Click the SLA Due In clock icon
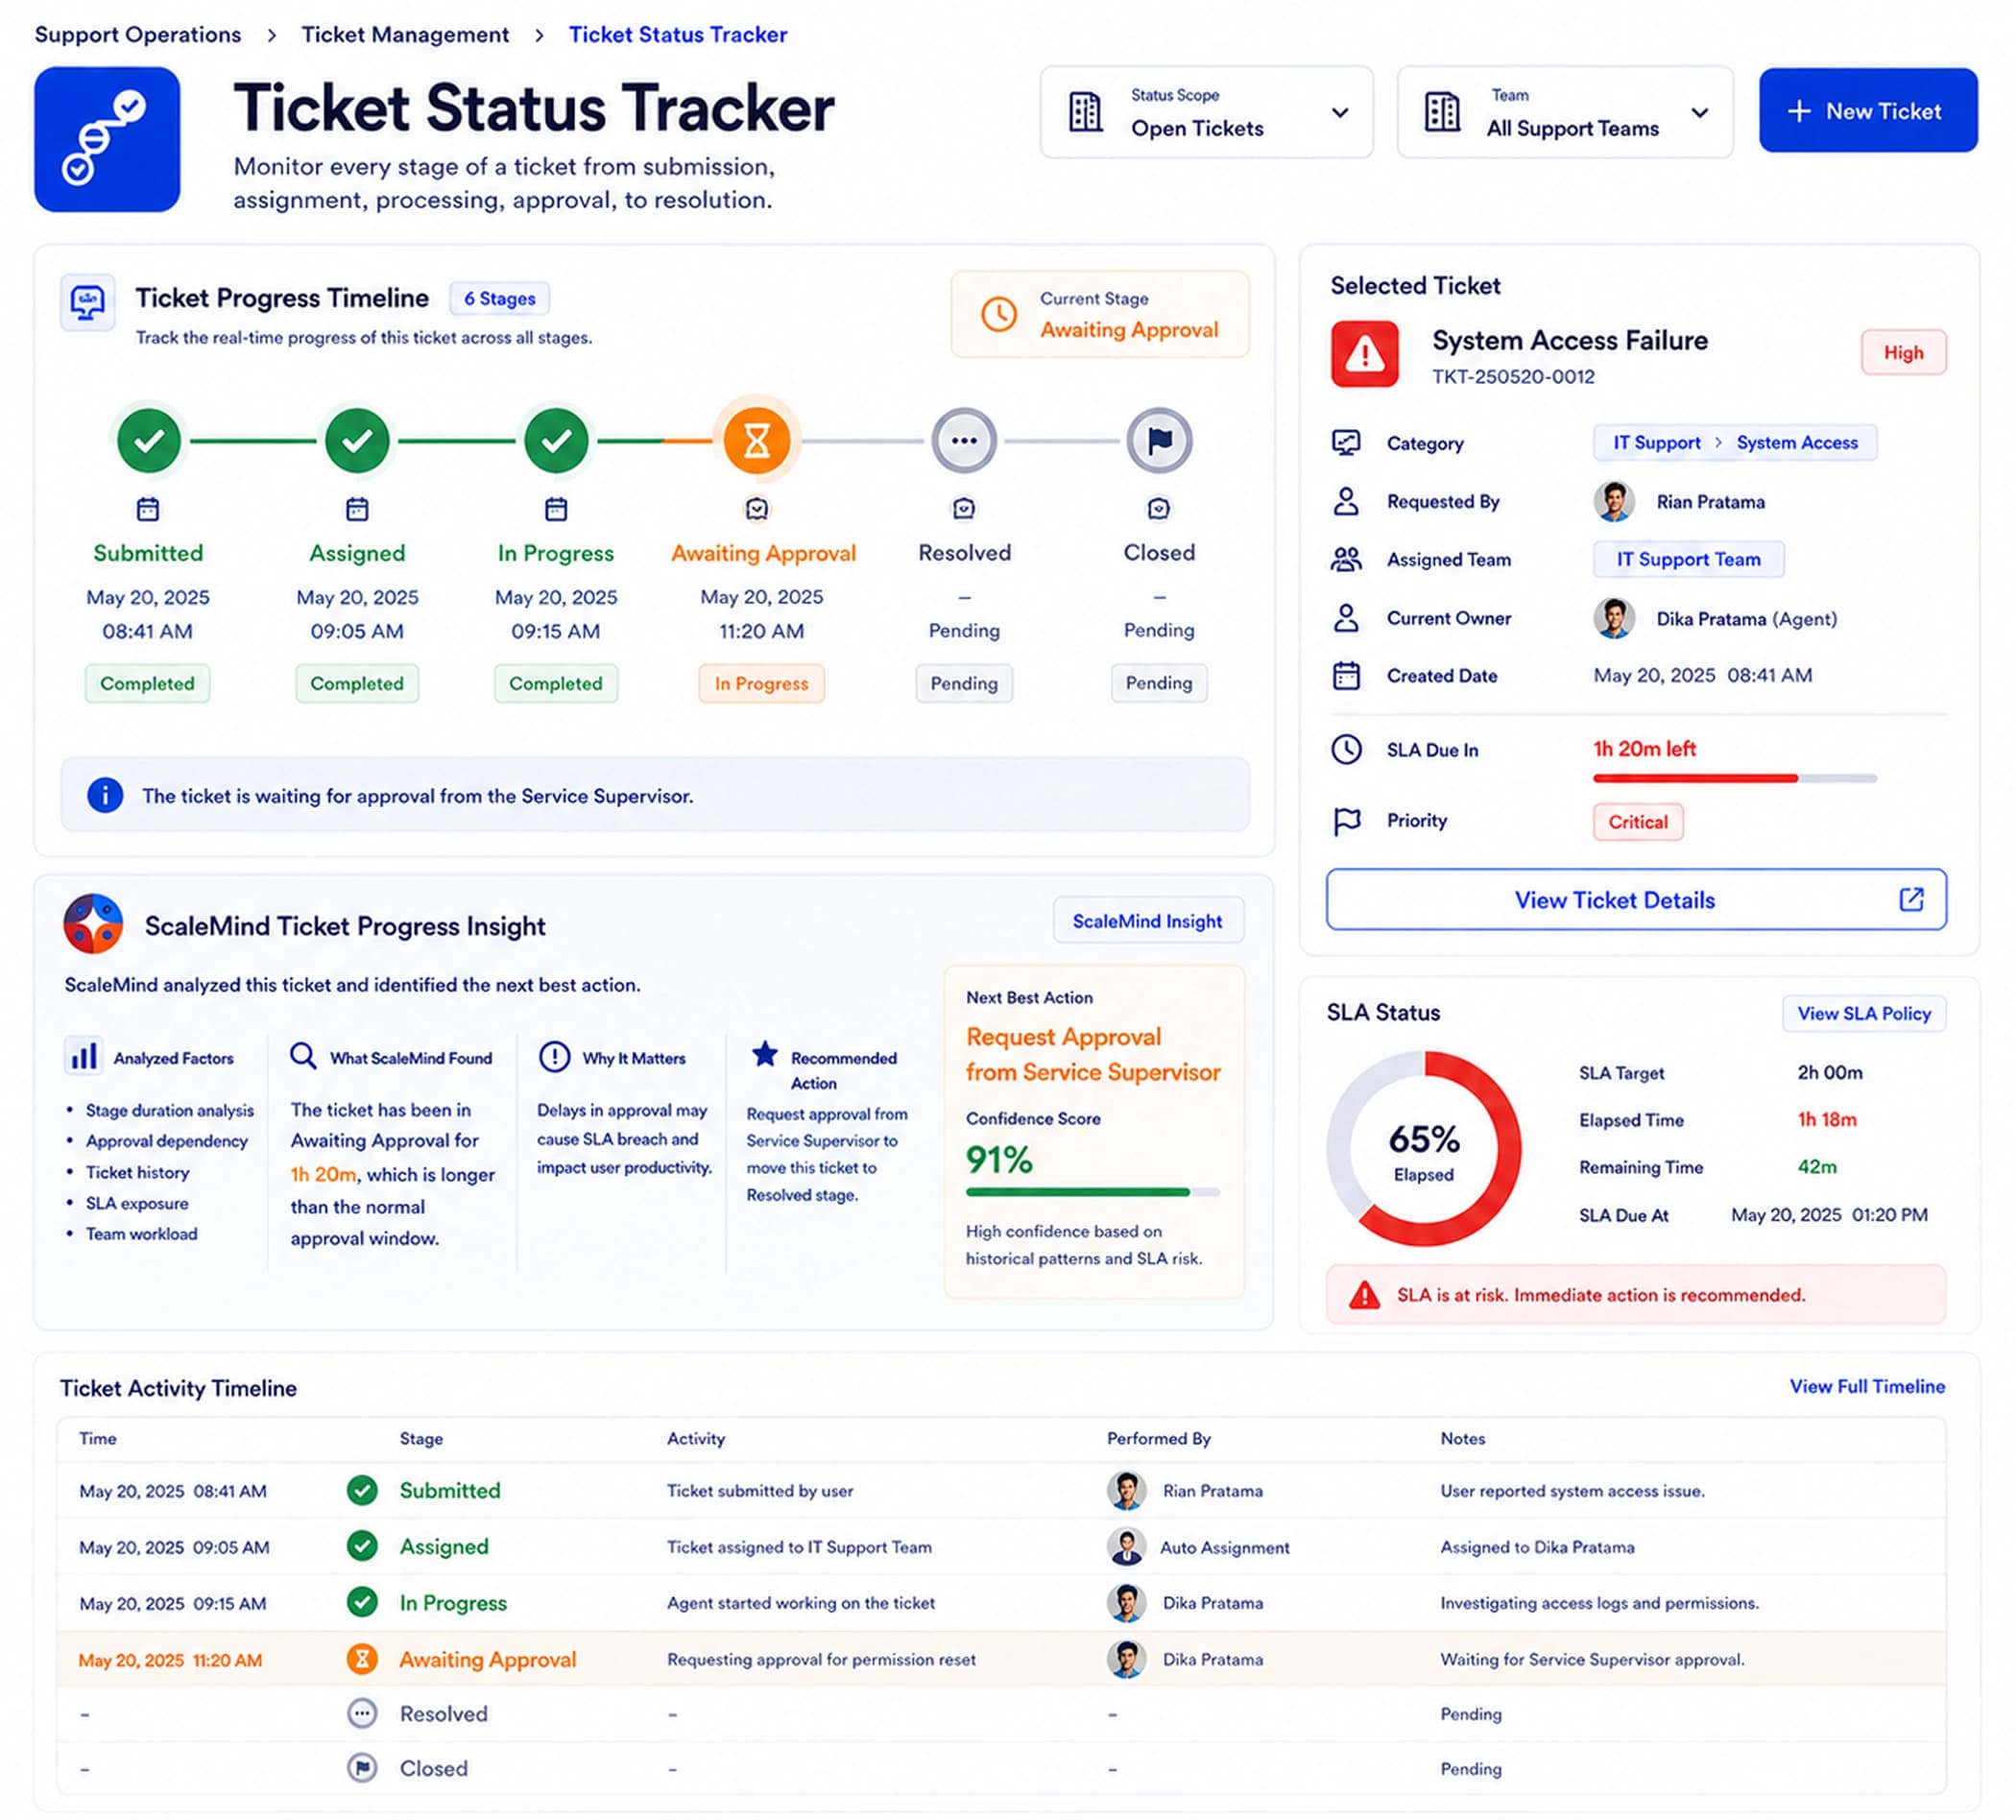 tap(1346, 749)
